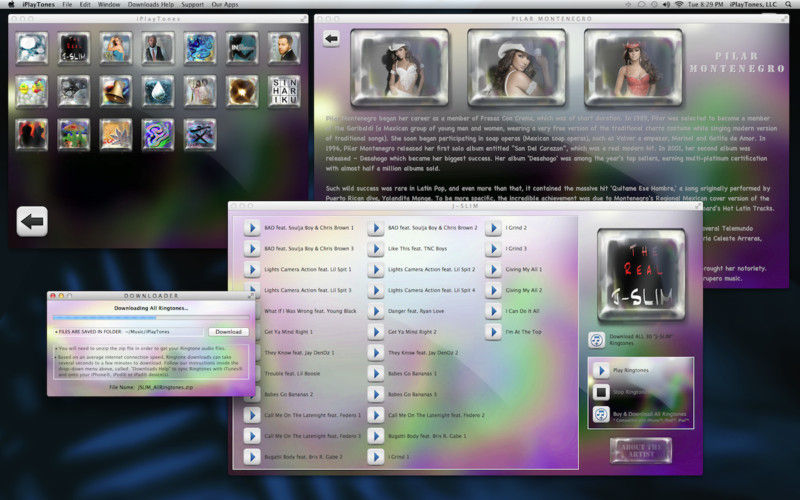Play BAD feat. Soulja Boy & Chris Brown 3
This screenshot has height=500, width=800.
point(252,248)
